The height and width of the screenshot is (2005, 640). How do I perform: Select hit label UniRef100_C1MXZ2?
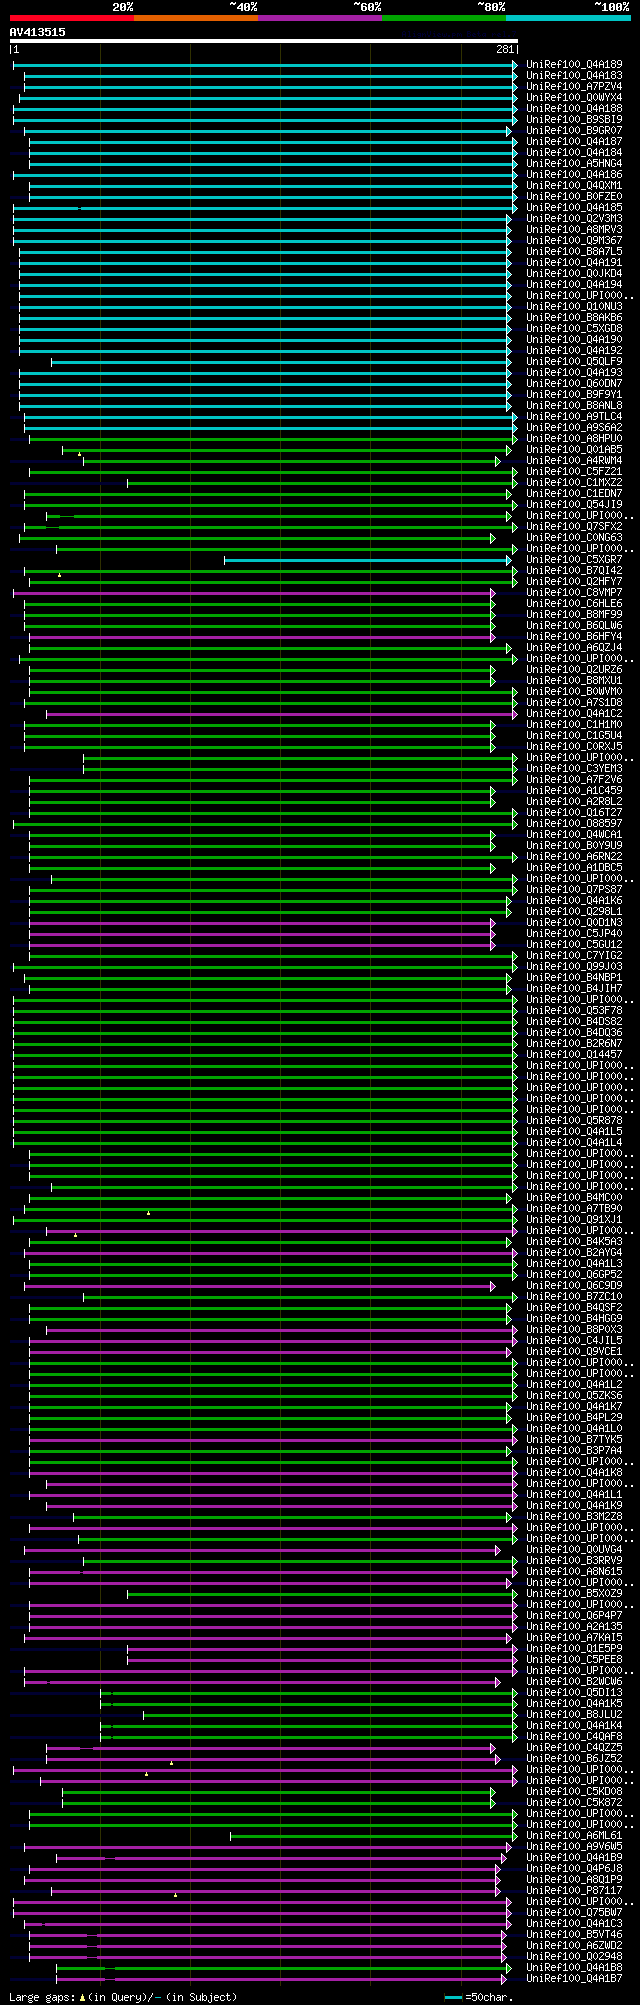point(574,483)
